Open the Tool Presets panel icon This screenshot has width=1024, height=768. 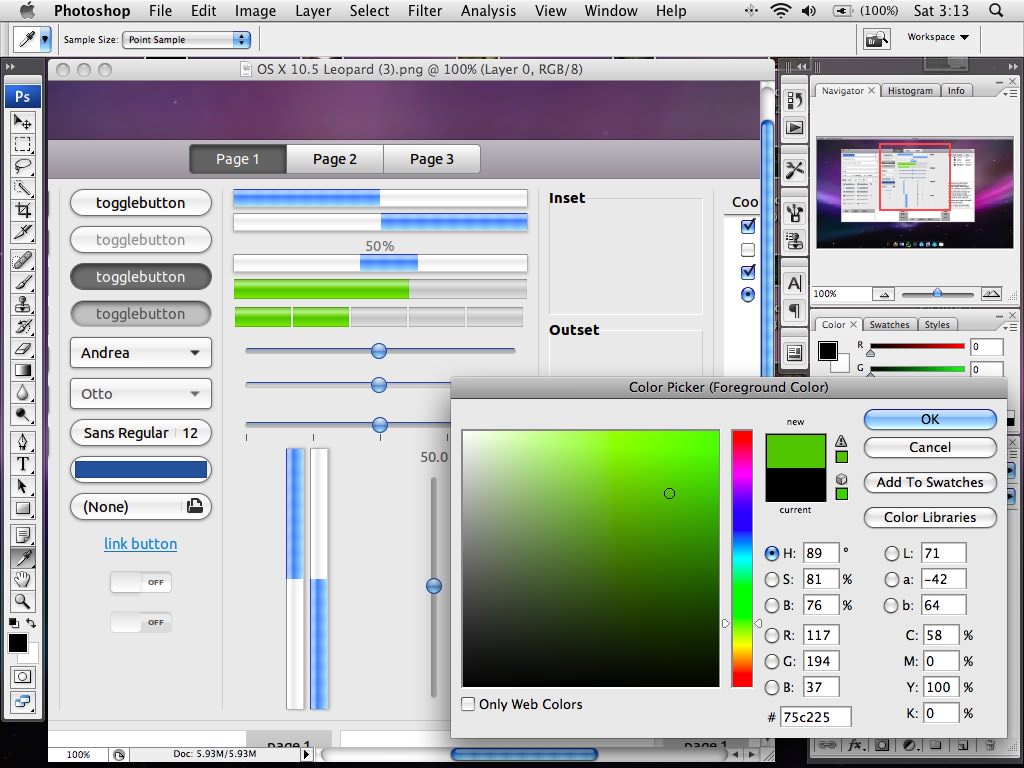794,170
